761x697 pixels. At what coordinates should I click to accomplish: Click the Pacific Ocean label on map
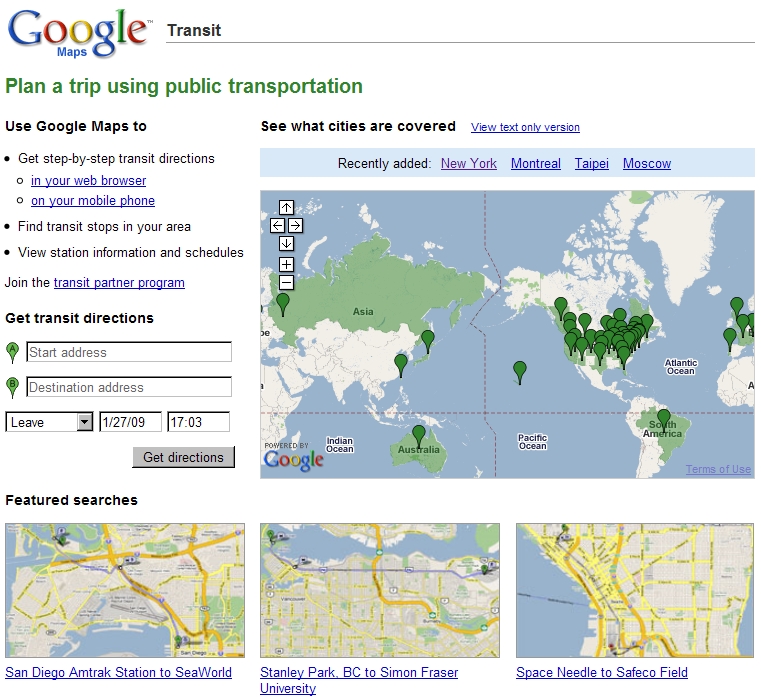[532, 442]
